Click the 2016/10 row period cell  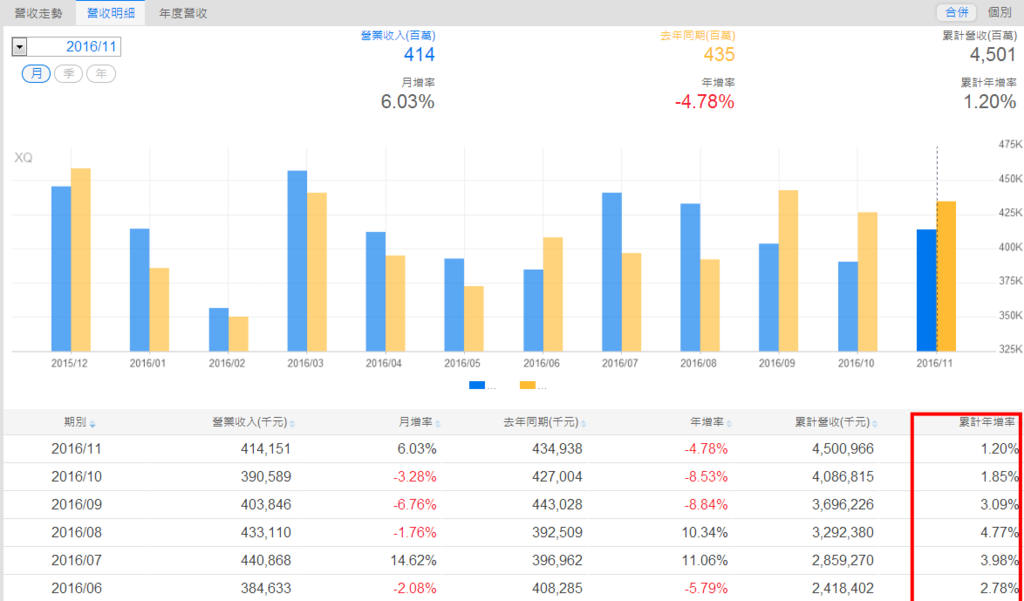76,477
